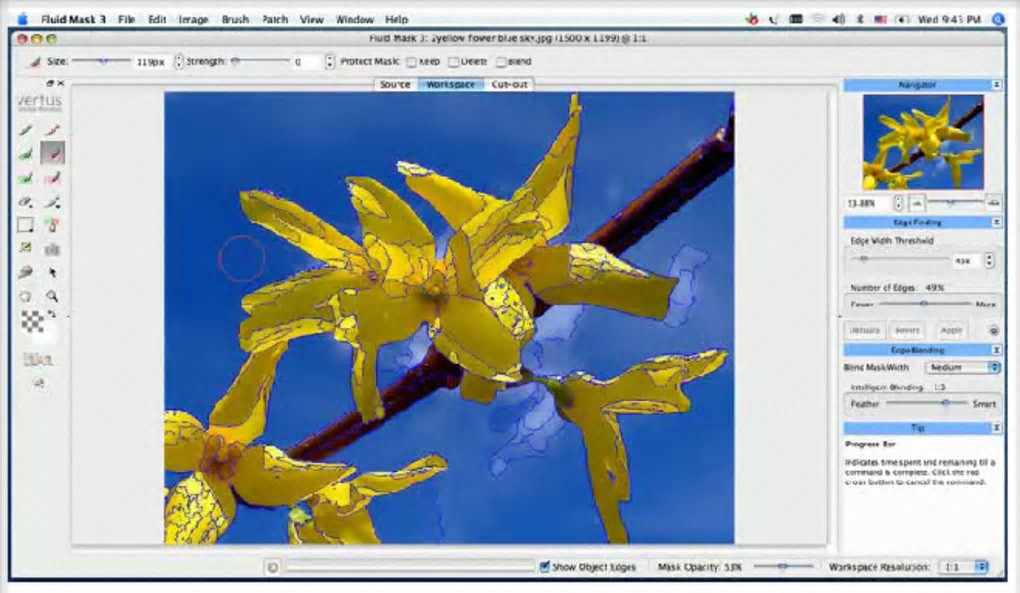This screenshot has height=593, width=1020.
Task: Click the Navigator flower thumbnail
Action: [922, 142]
